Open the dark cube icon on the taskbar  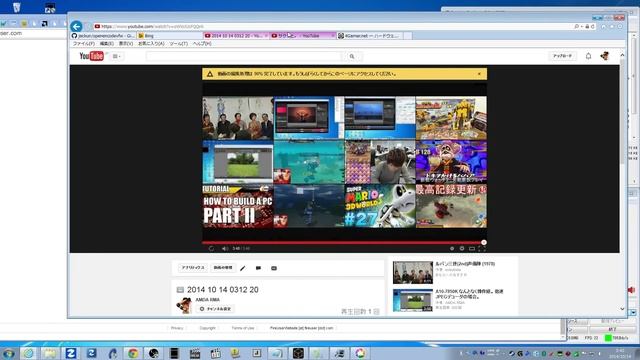point(298,353)
